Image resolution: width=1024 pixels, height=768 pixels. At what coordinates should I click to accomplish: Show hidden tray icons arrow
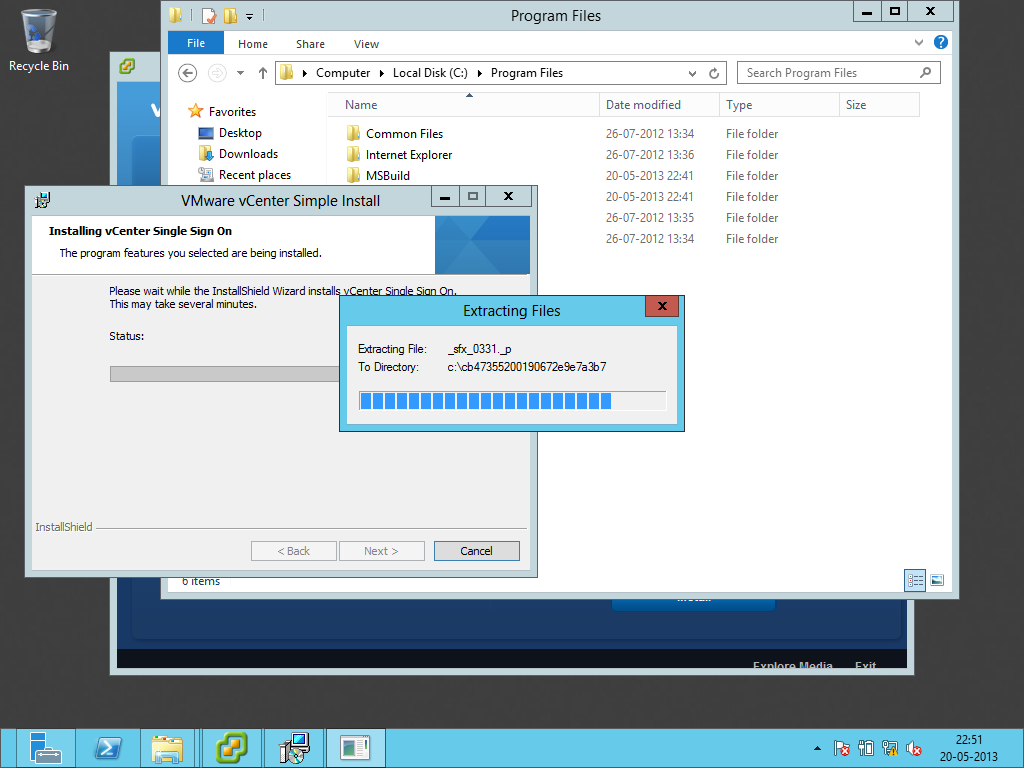coord(817,748)
